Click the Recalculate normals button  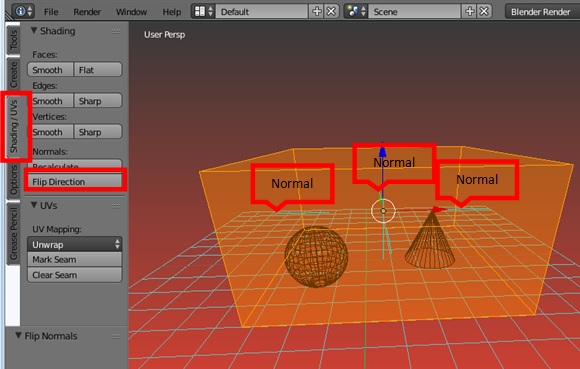tap(74, 165)
